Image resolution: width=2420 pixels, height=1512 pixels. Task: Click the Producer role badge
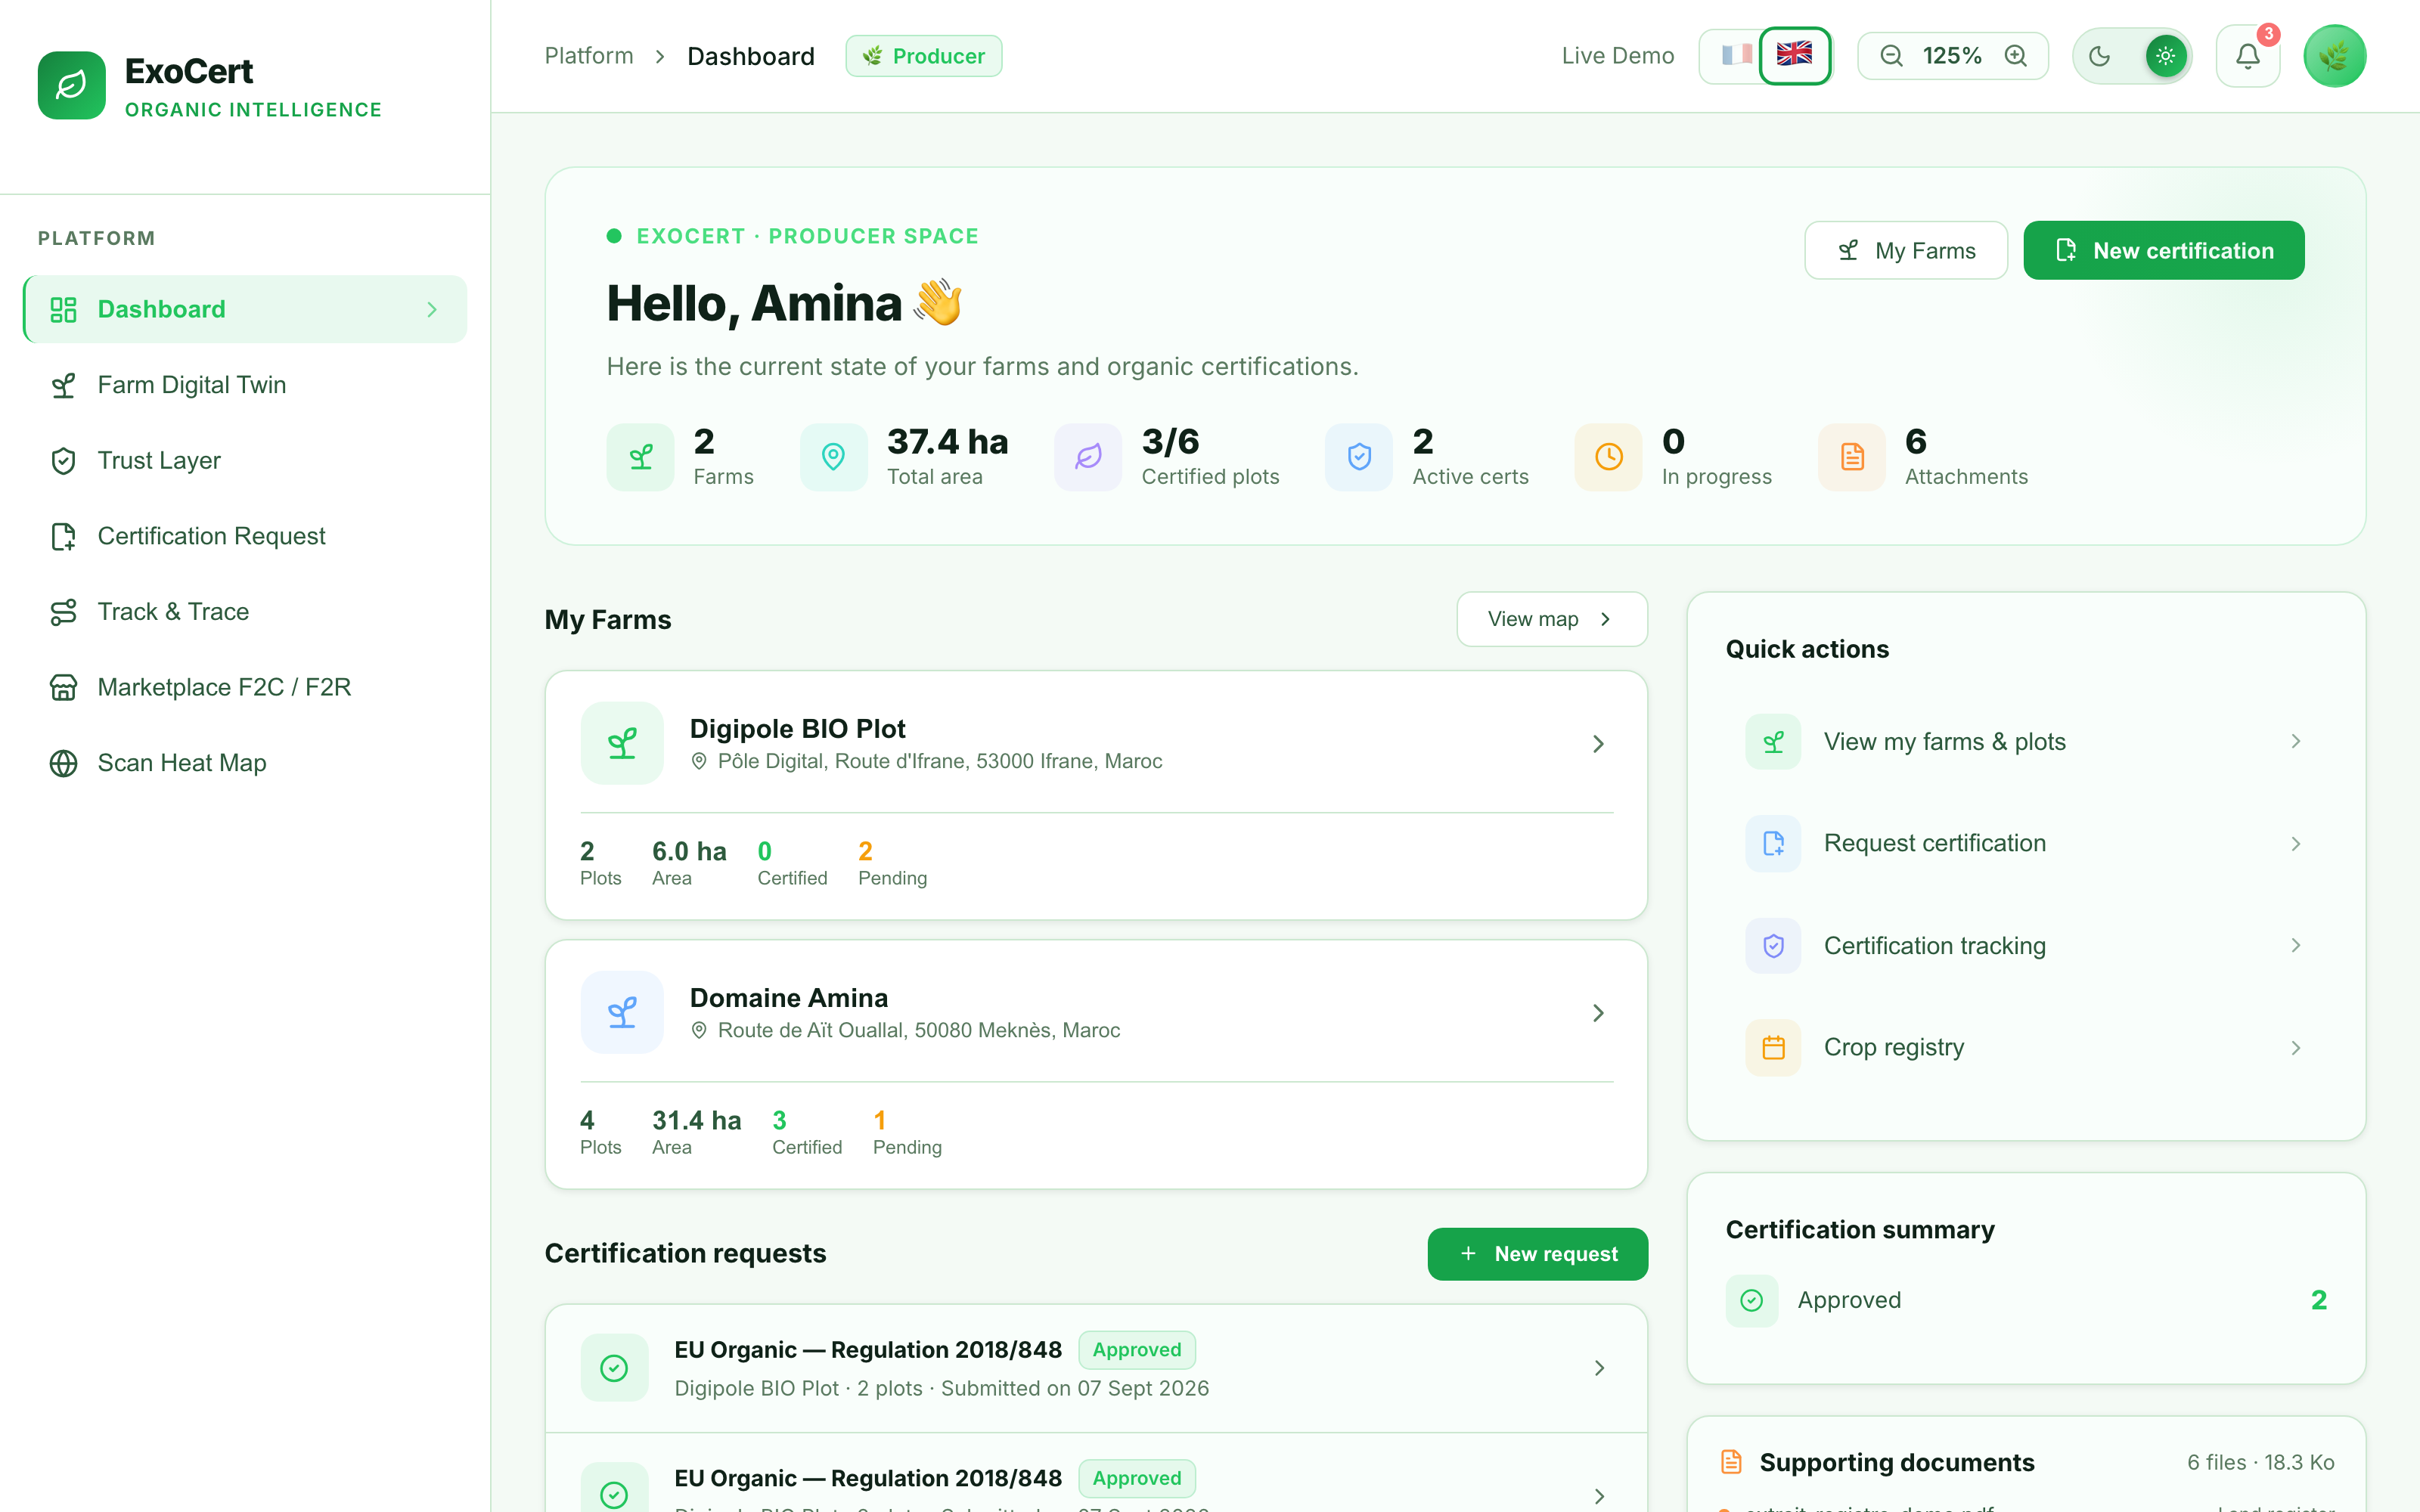click(x=923, y=56)
